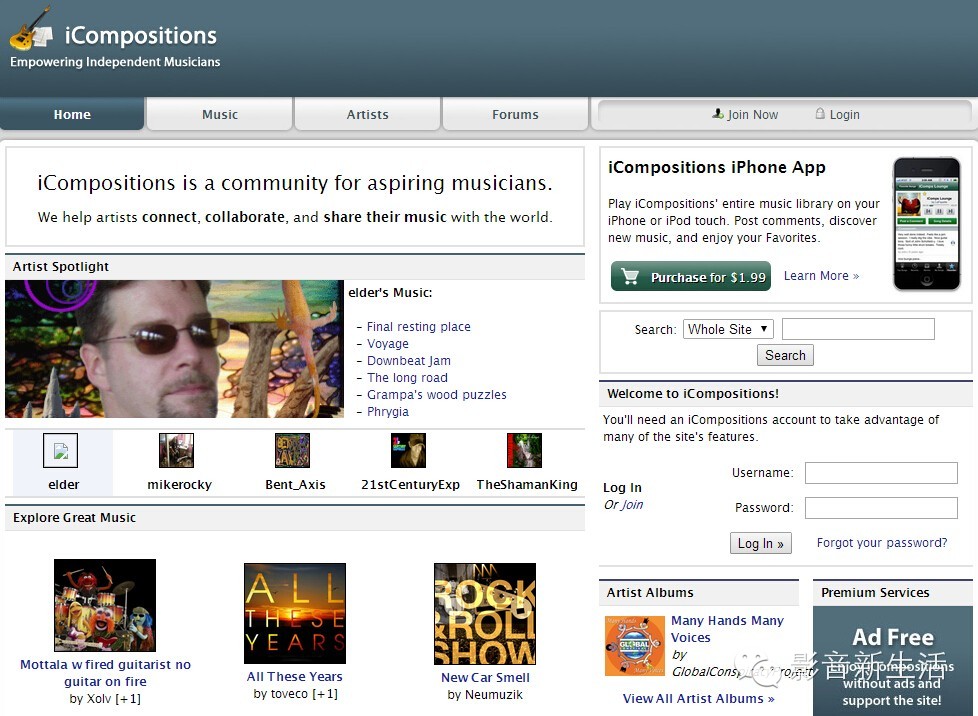This screenshot has width=978, height=716.
Task: Open the Forgot your password link
Action: (x=881, y=543)
